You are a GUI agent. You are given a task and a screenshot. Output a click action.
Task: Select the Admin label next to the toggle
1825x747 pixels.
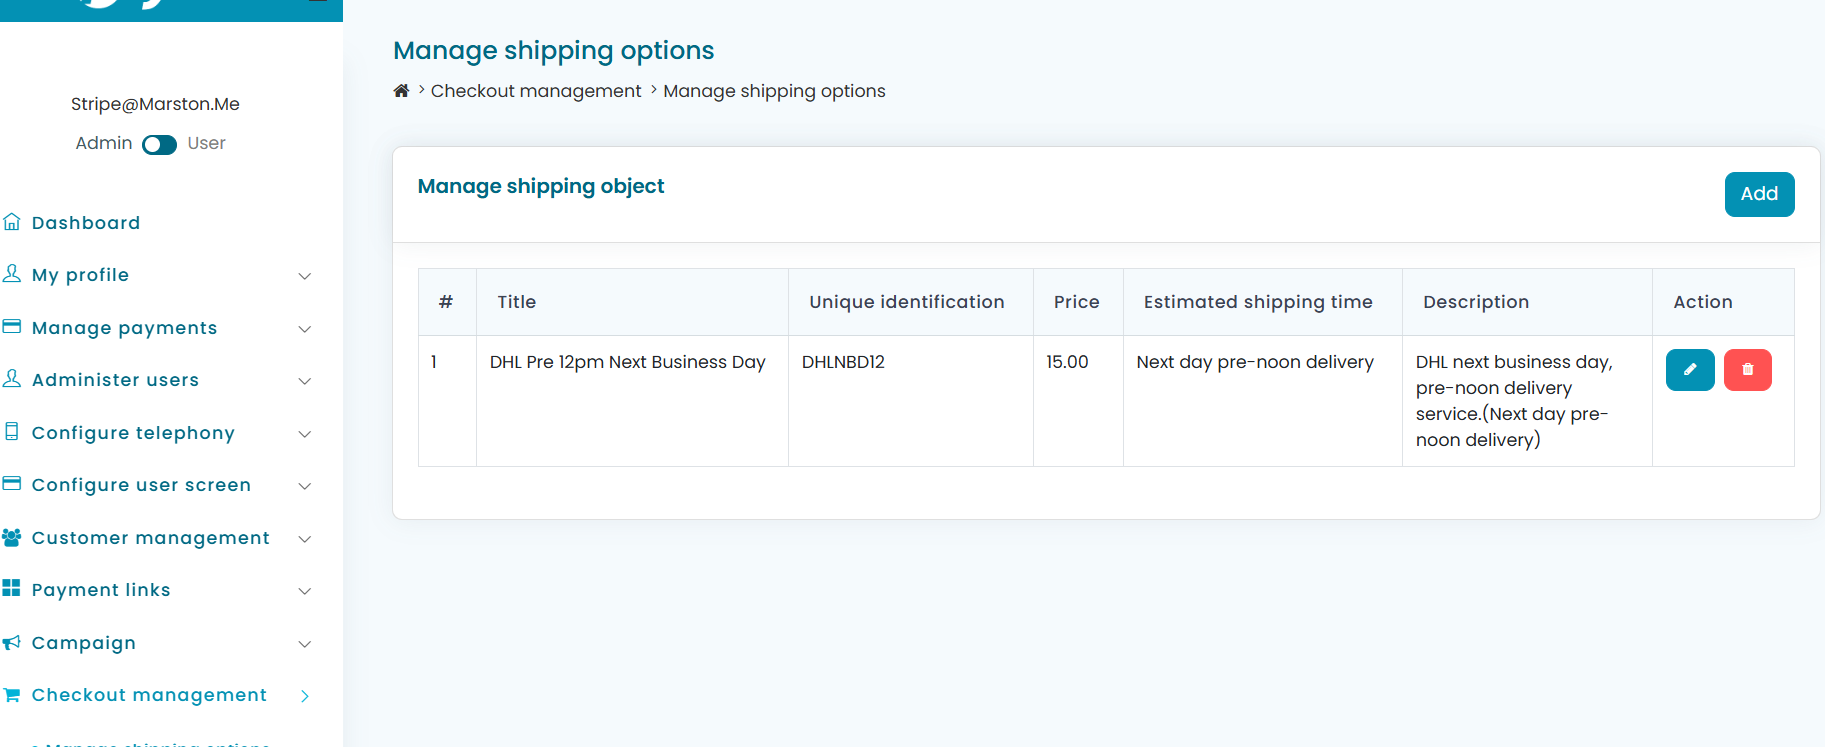104,143
